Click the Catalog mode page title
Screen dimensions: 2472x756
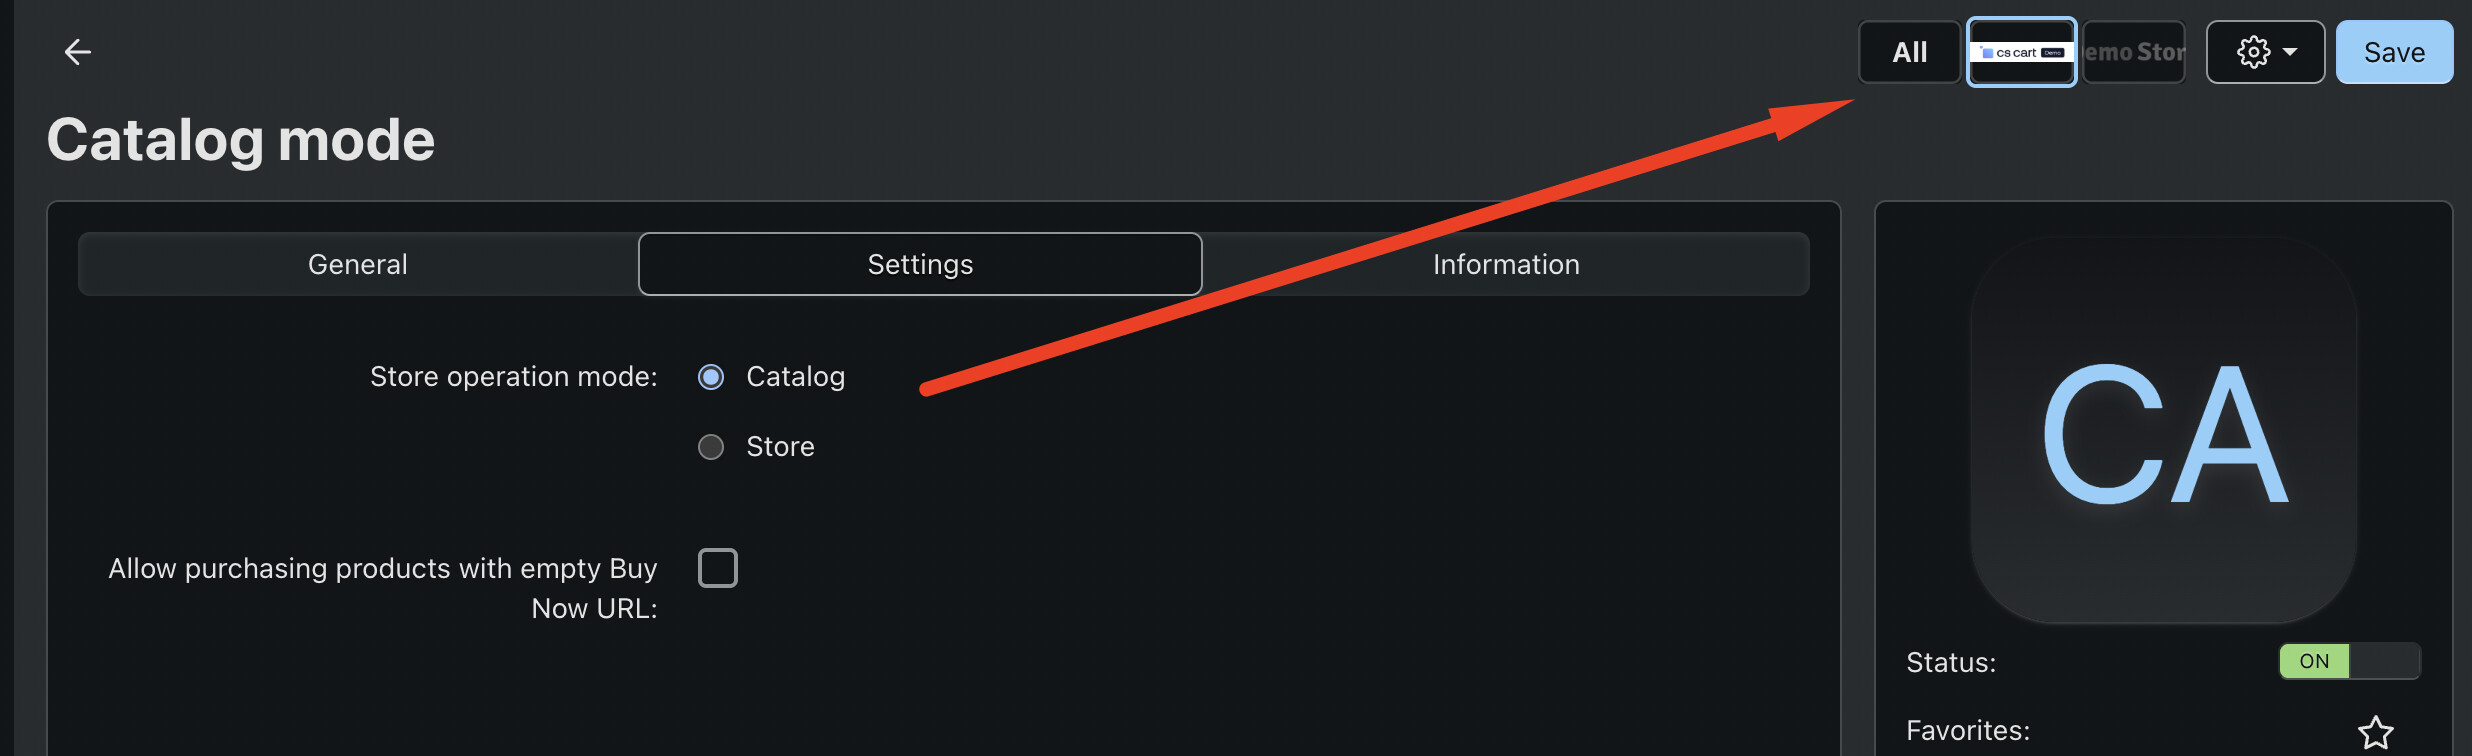[241, 139]
